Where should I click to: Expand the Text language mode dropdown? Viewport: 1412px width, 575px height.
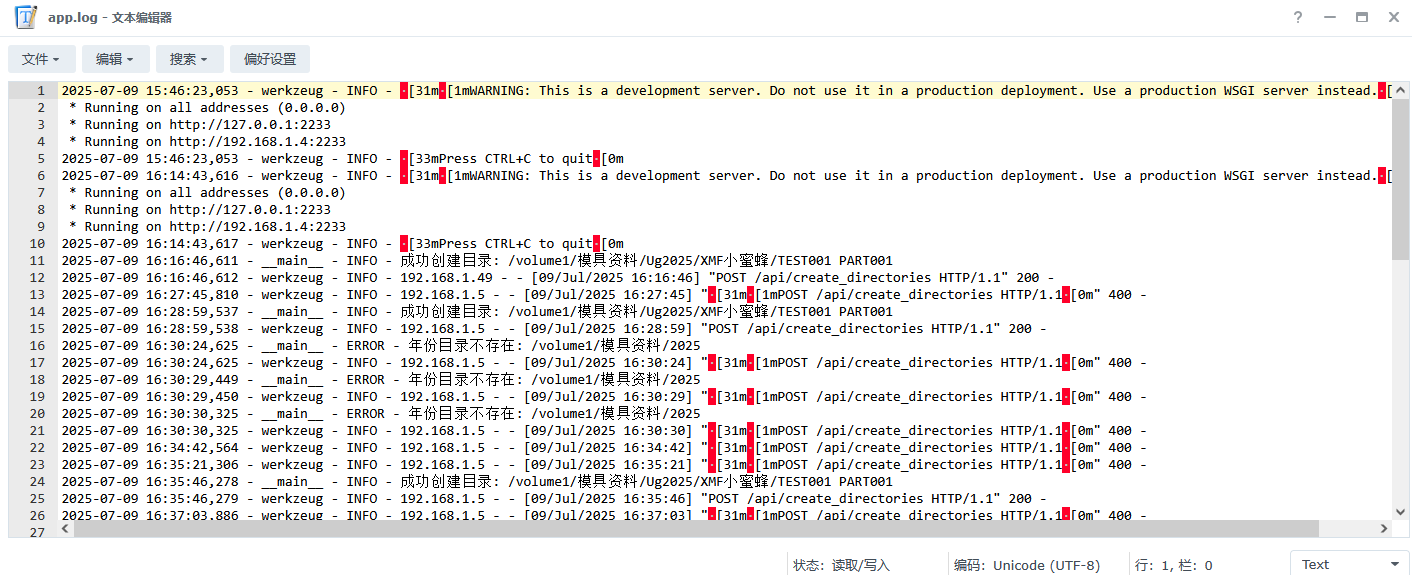[1349, 565]
